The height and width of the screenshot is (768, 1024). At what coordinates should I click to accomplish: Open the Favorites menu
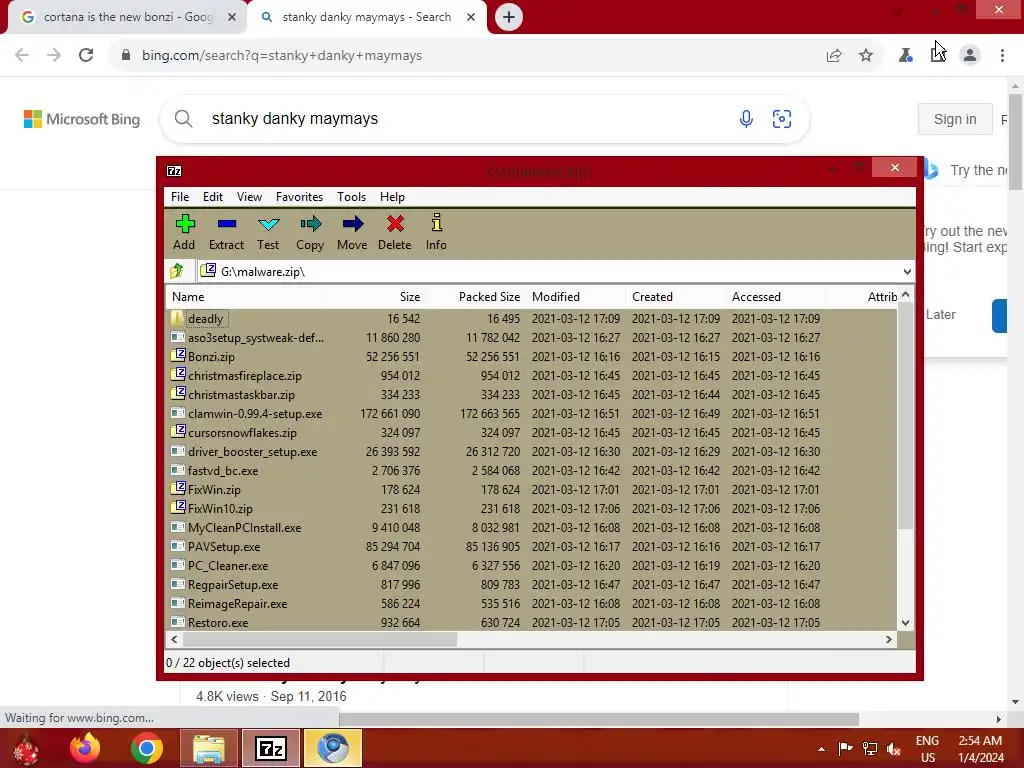click(299, 197)
